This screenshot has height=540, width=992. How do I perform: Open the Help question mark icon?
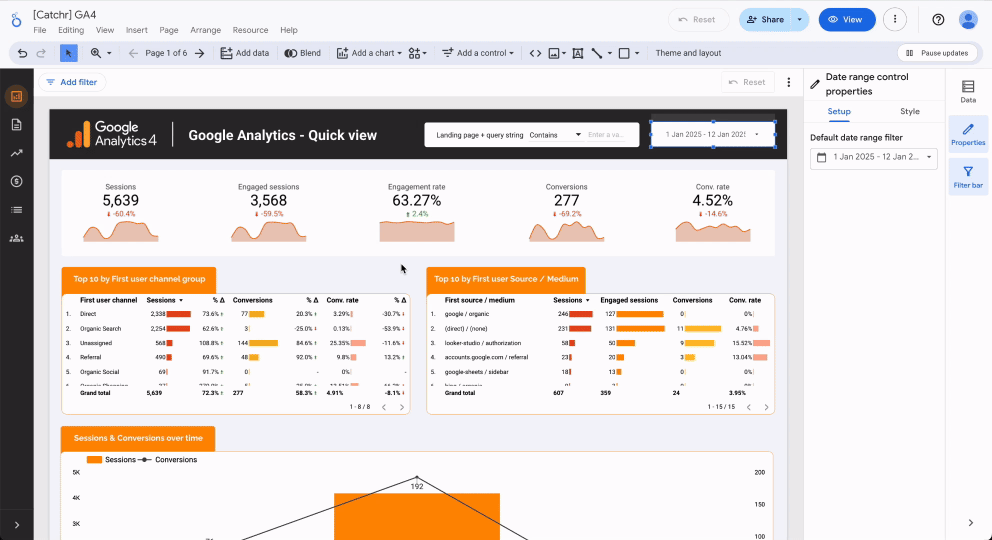pyautogui.click(x=938, y=20)
